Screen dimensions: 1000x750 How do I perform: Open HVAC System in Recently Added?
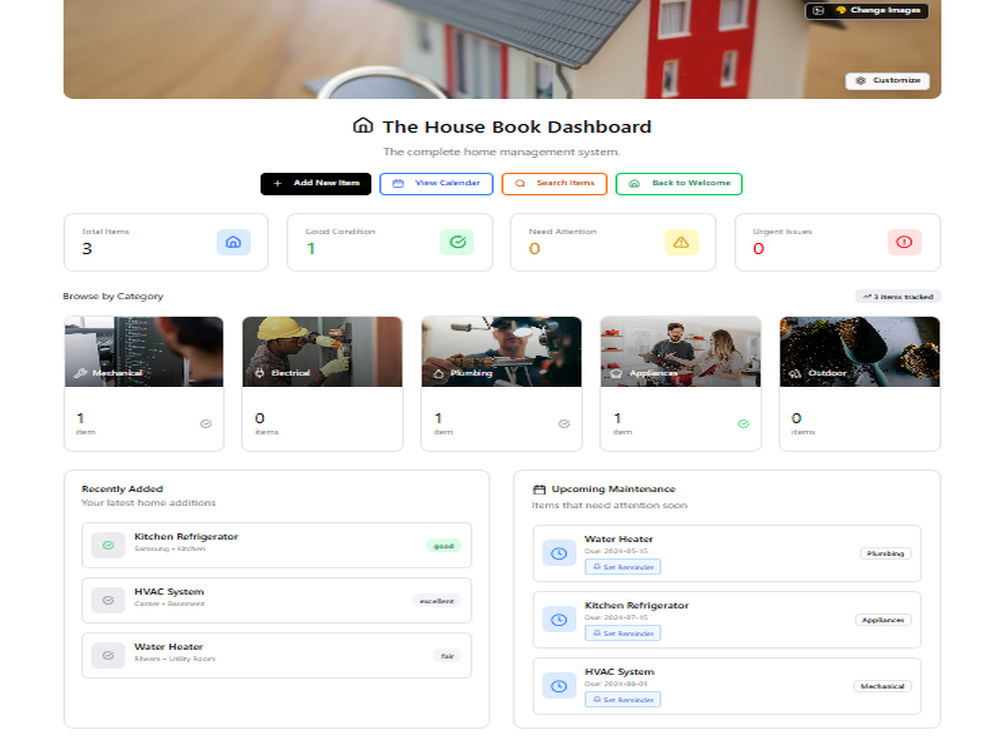(x=277, y=600)
